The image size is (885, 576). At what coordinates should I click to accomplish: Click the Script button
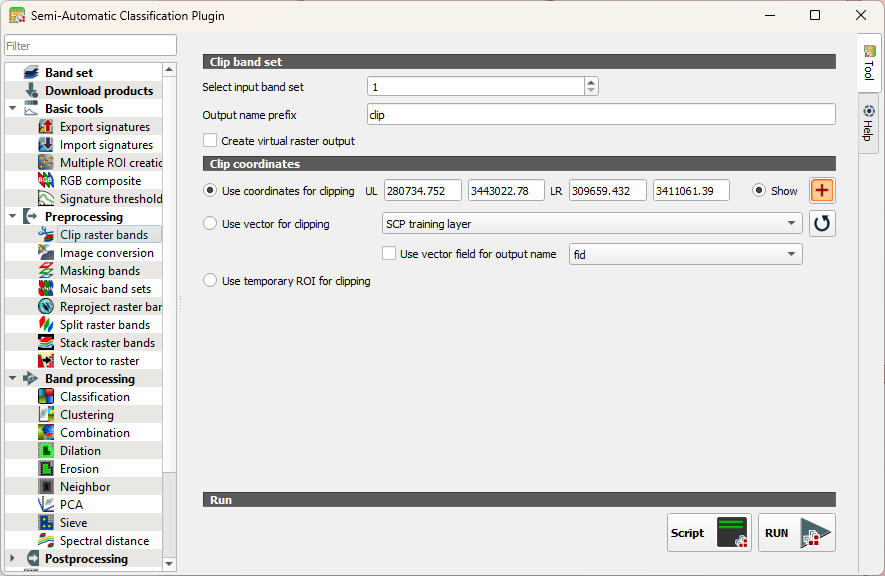pos(708,533)
